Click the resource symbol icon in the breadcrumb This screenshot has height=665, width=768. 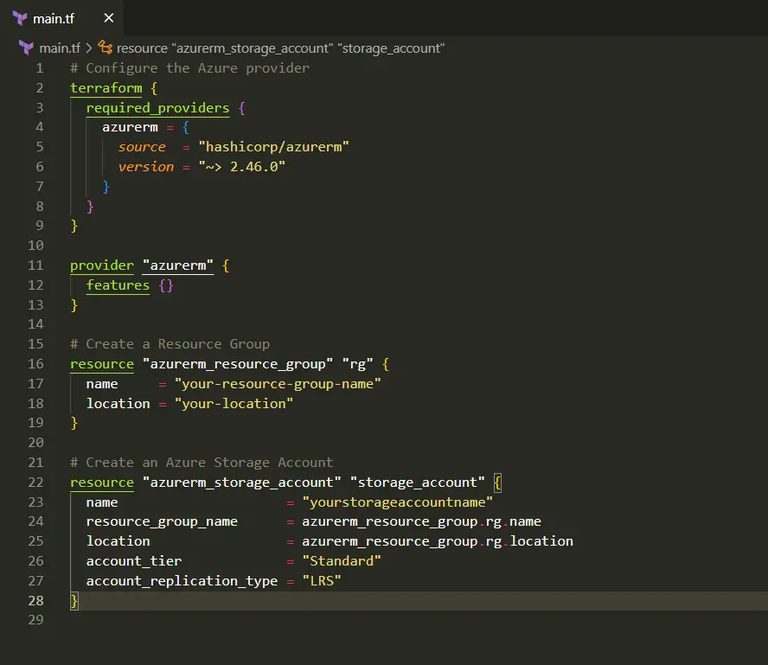click(x=105, y=47)
